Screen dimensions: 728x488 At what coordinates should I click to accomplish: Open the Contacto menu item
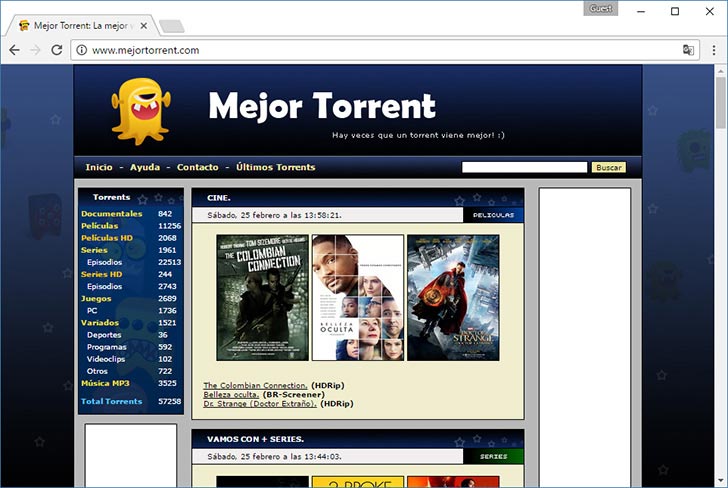pyautogui.click(x=197, y=167)
